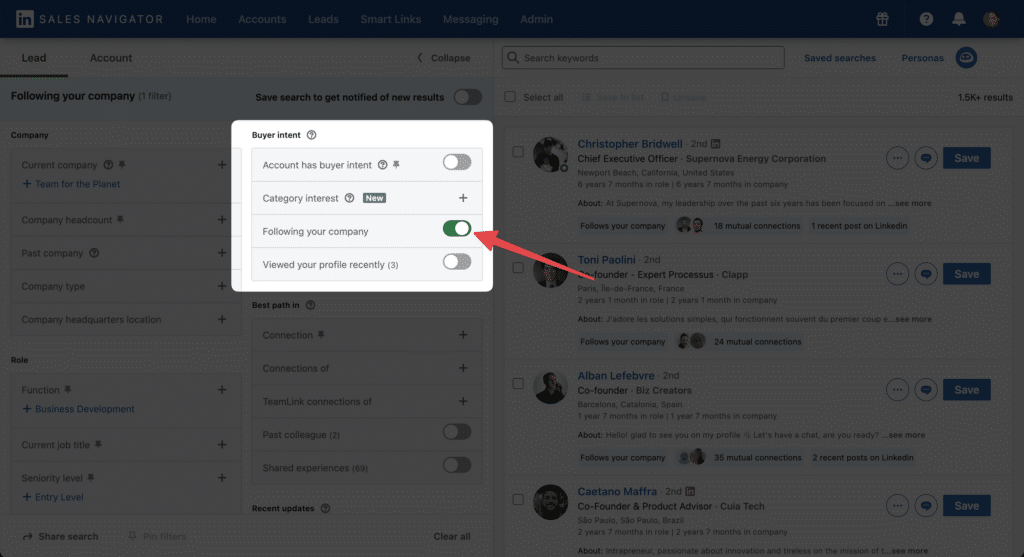The width and height of the screenshot is (1024, 557).
Task: Message Toni Paolini via chat icon
Action: [x=926, y=274]
